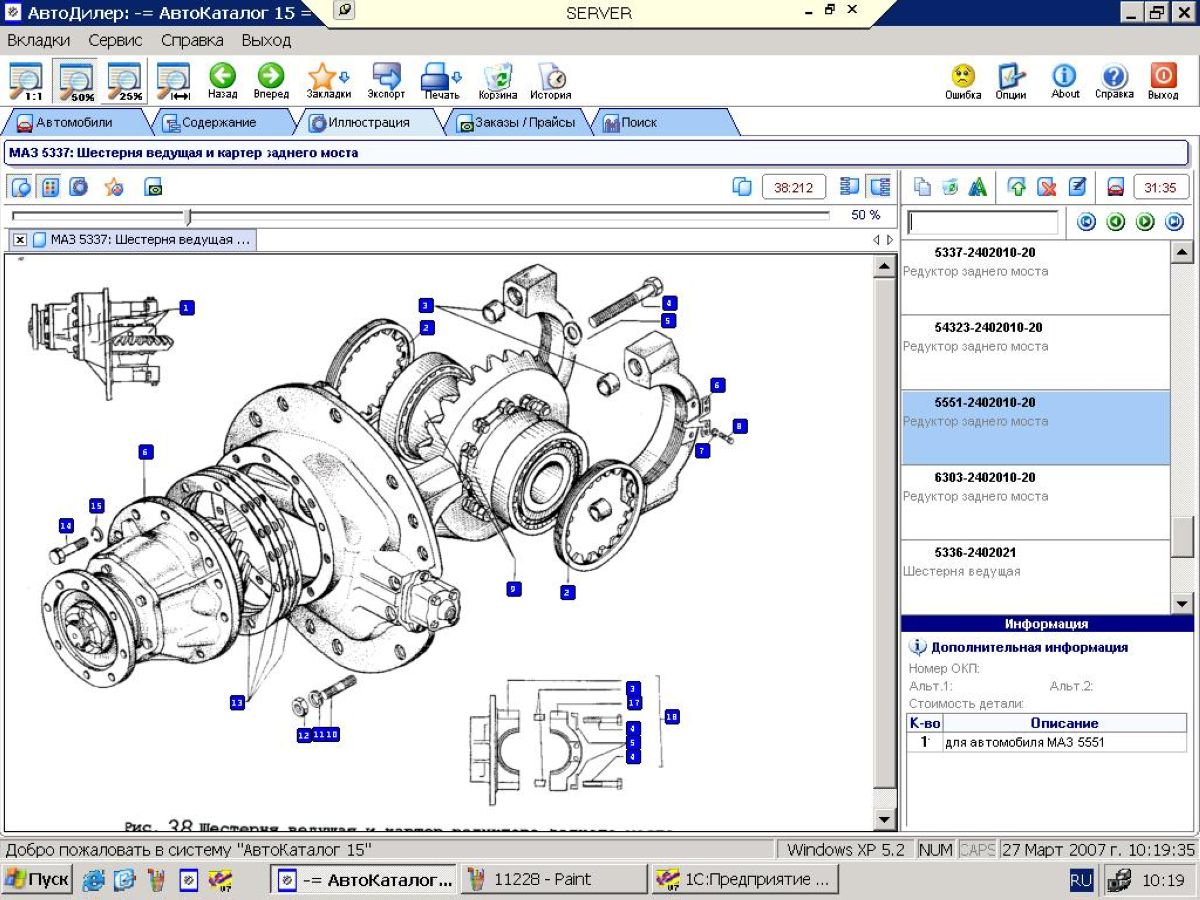Switch to the Автомобили tab
1200x900 pixels.
pyautogui.click(x=72, y=123)
